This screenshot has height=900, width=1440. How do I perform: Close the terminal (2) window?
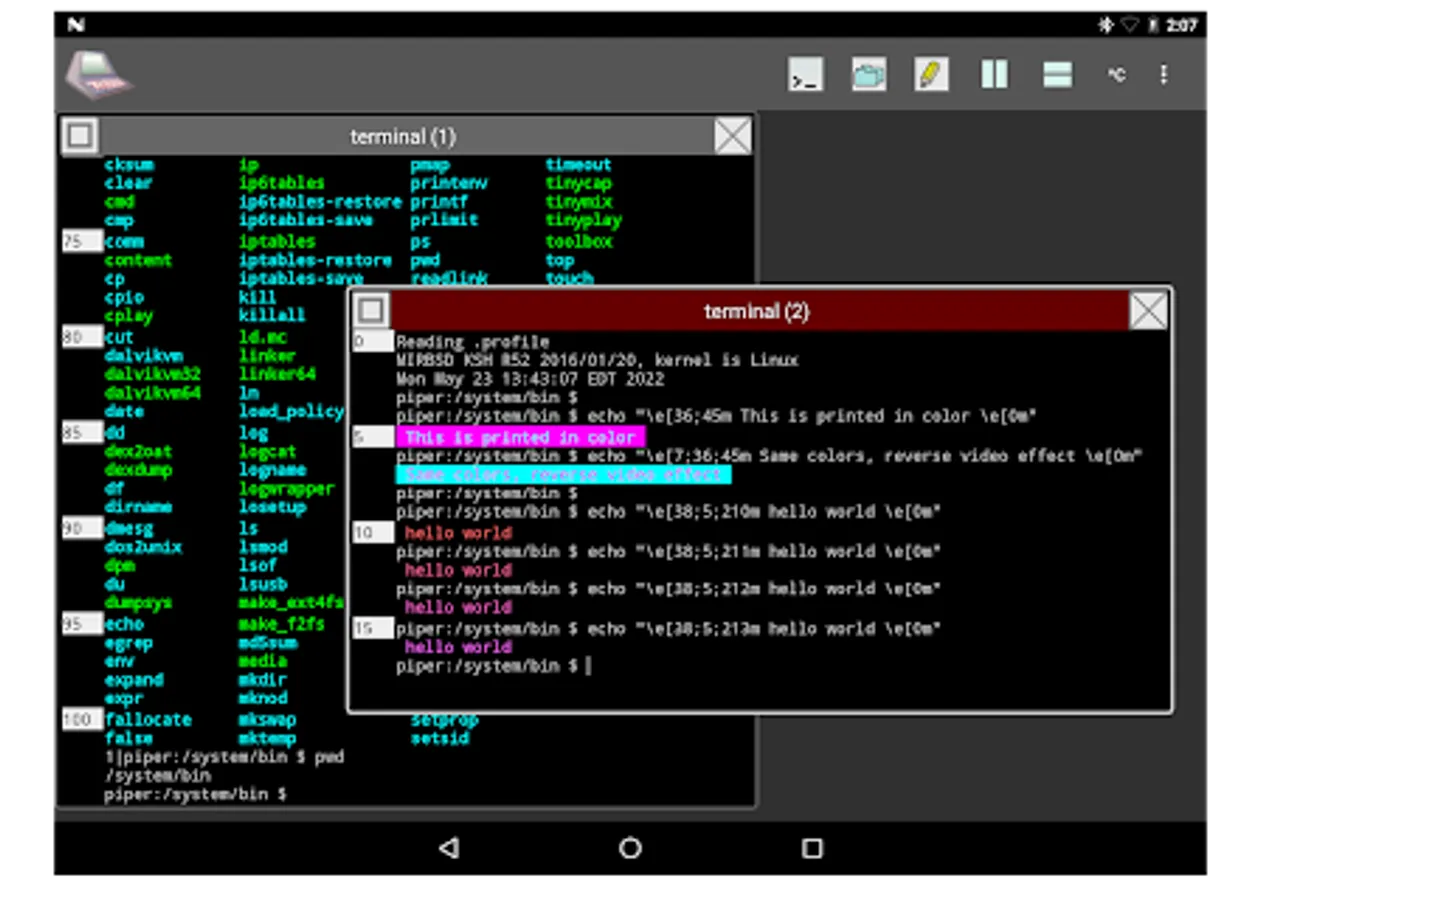pos(1148,311)
